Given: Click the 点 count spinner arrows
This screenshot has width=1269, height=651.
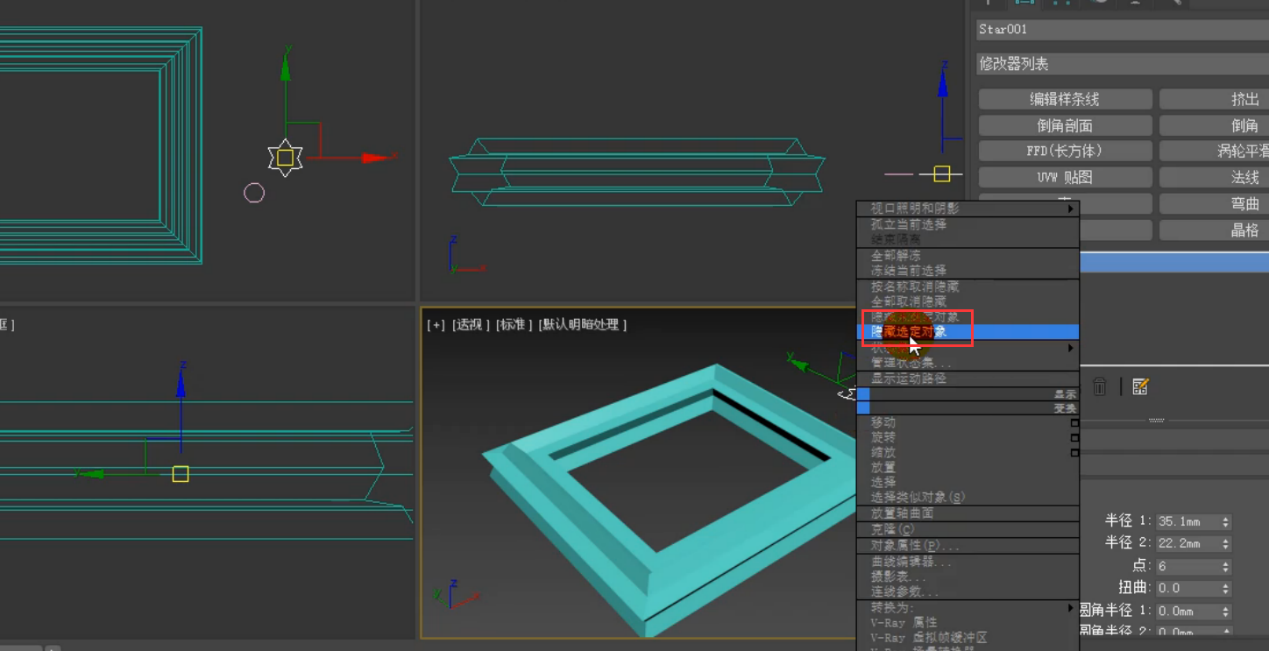Looking at the screenshot, I should [x=1226, y=566].
